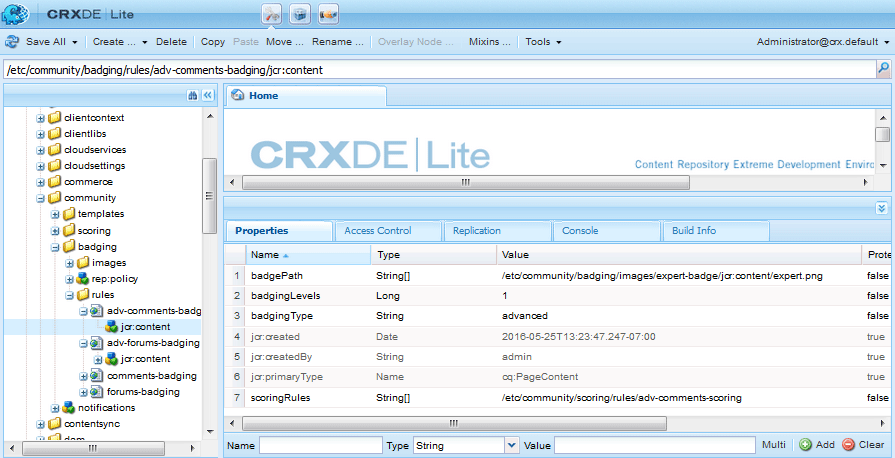Click the properties grid horizontal scrollbar
This screenshot has height=458, width=895.
(454, 423)
